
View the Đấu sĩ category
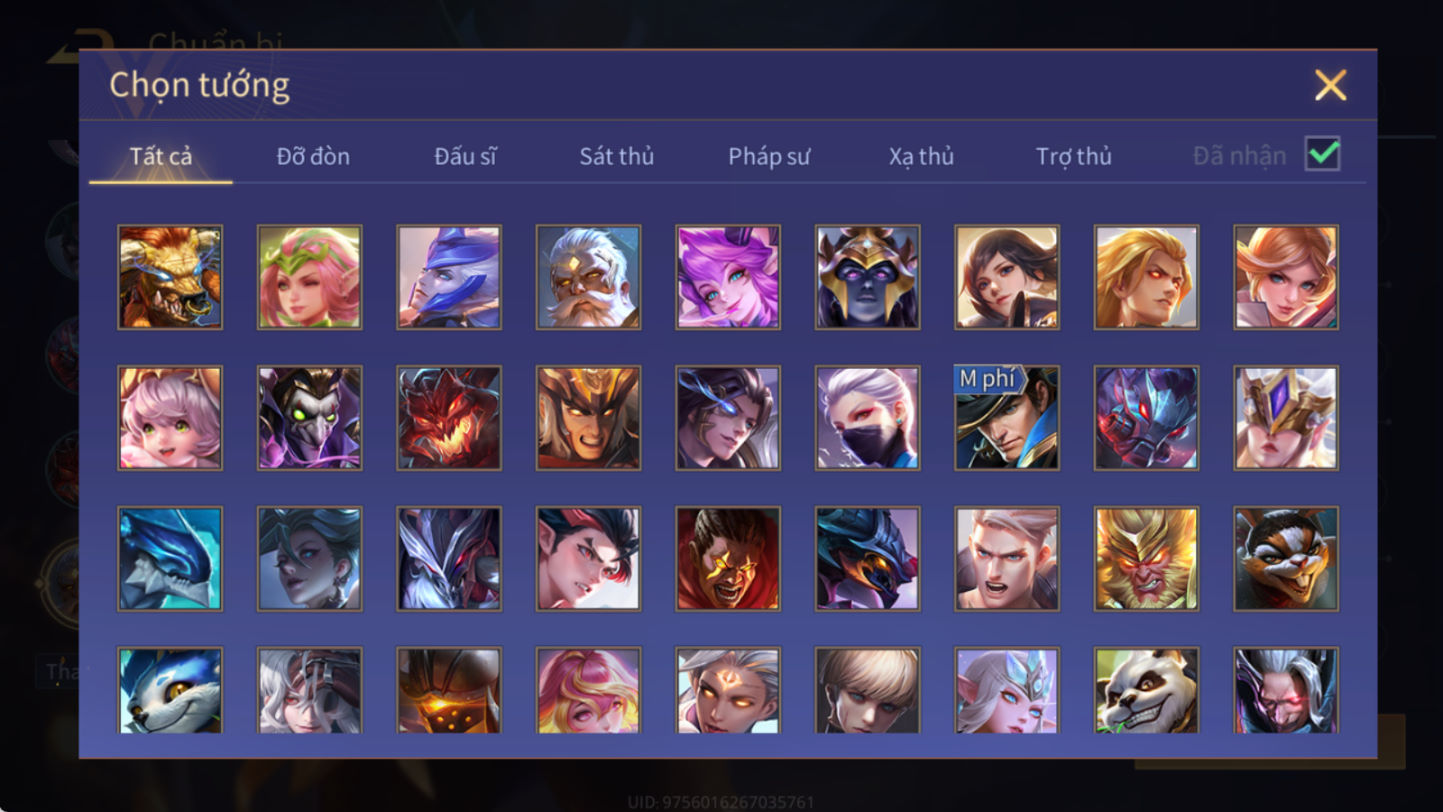465,157
